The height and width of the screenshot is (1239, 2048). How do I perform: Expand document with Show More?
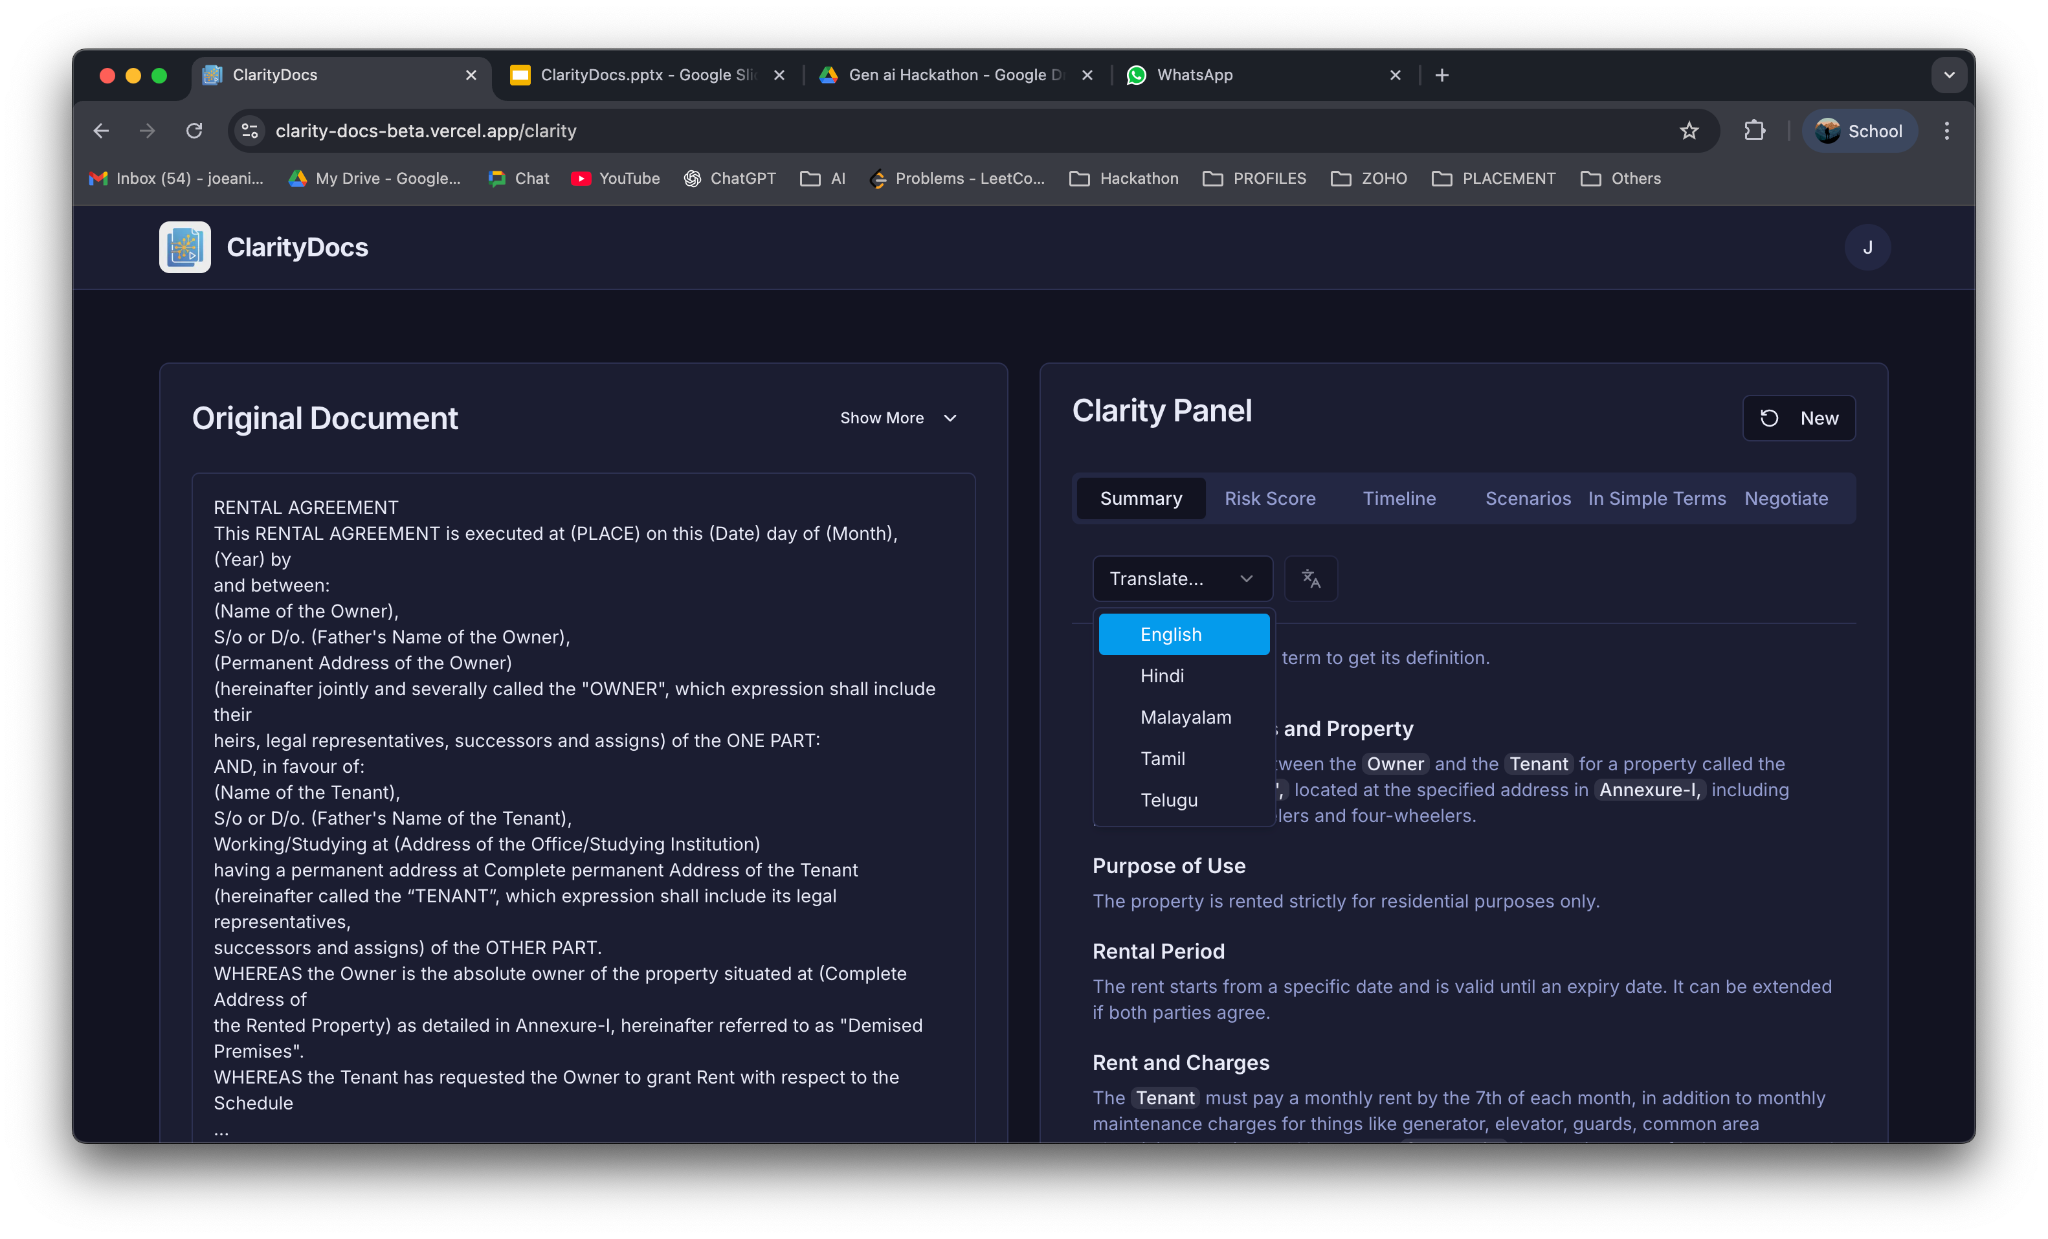898,418
